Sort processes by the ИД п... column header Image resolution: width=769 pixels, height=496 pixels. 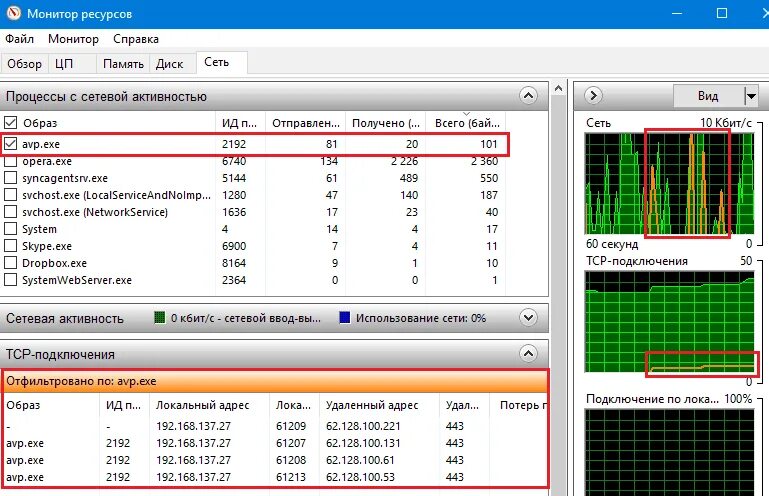[240, 123]
